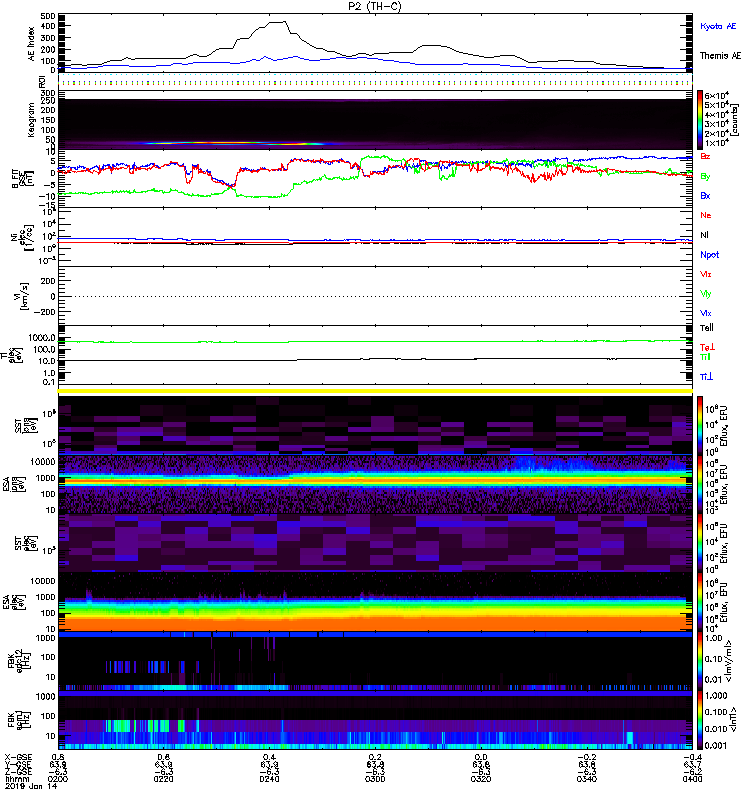The image size is (750, 800).
Task: Pick the FBK edc12 mV/m color bar
Action: coord(700,660)
